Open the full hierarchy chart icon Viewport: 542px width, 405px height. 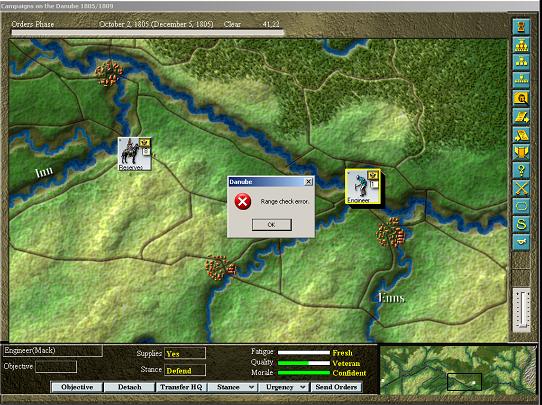coord(521,45)
